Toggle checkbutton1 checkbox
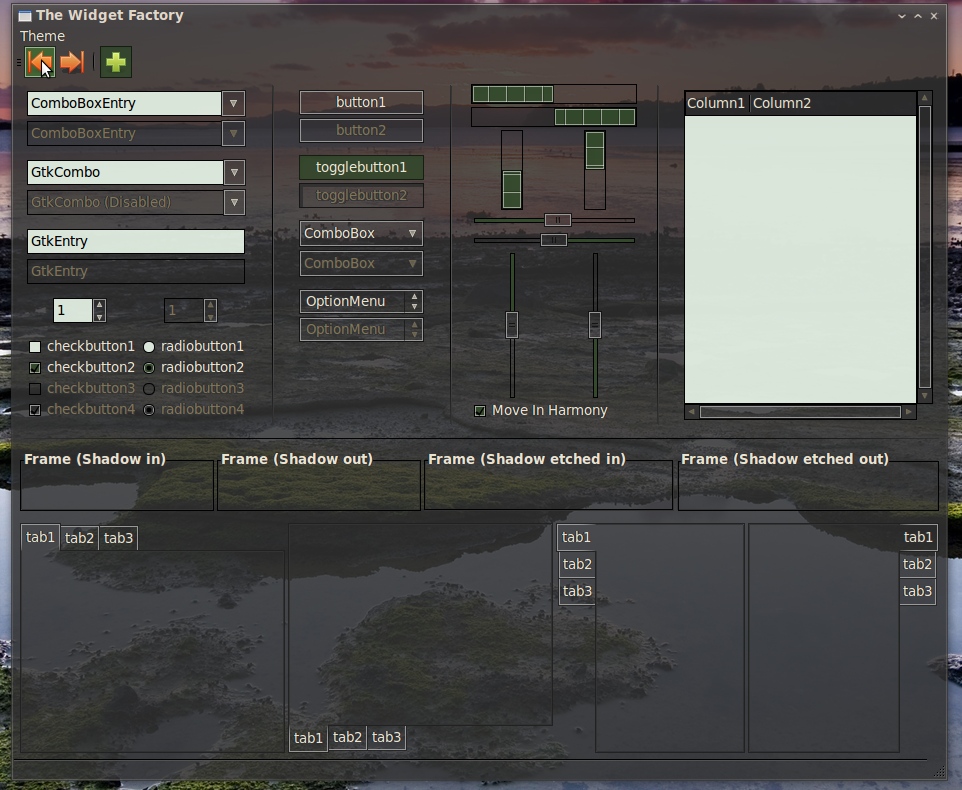The image size is (962, 790). click(x=35, y=347)
